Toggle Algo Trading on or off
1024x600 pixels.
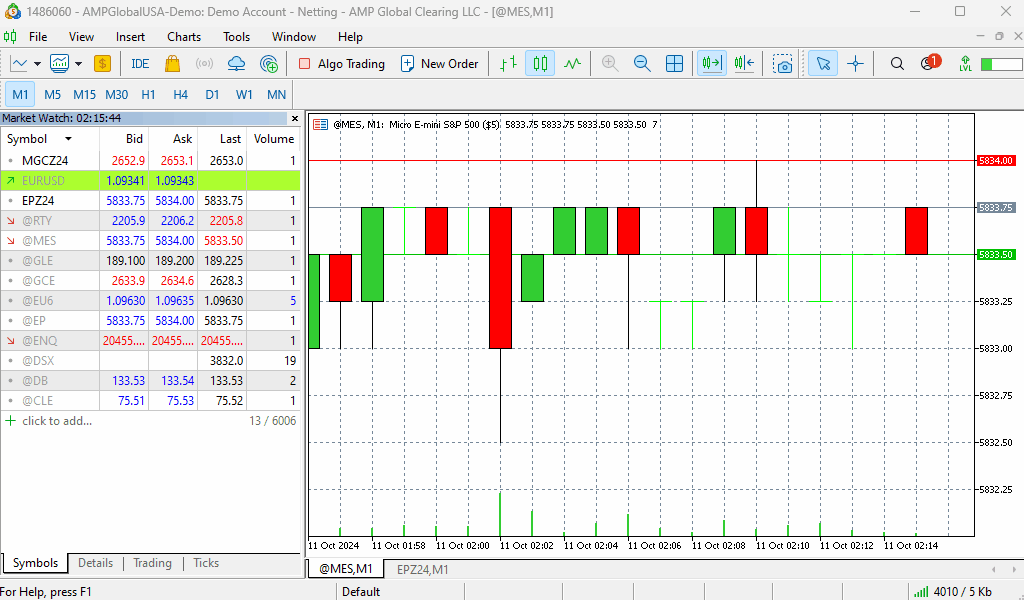click(x=342, y=63)
